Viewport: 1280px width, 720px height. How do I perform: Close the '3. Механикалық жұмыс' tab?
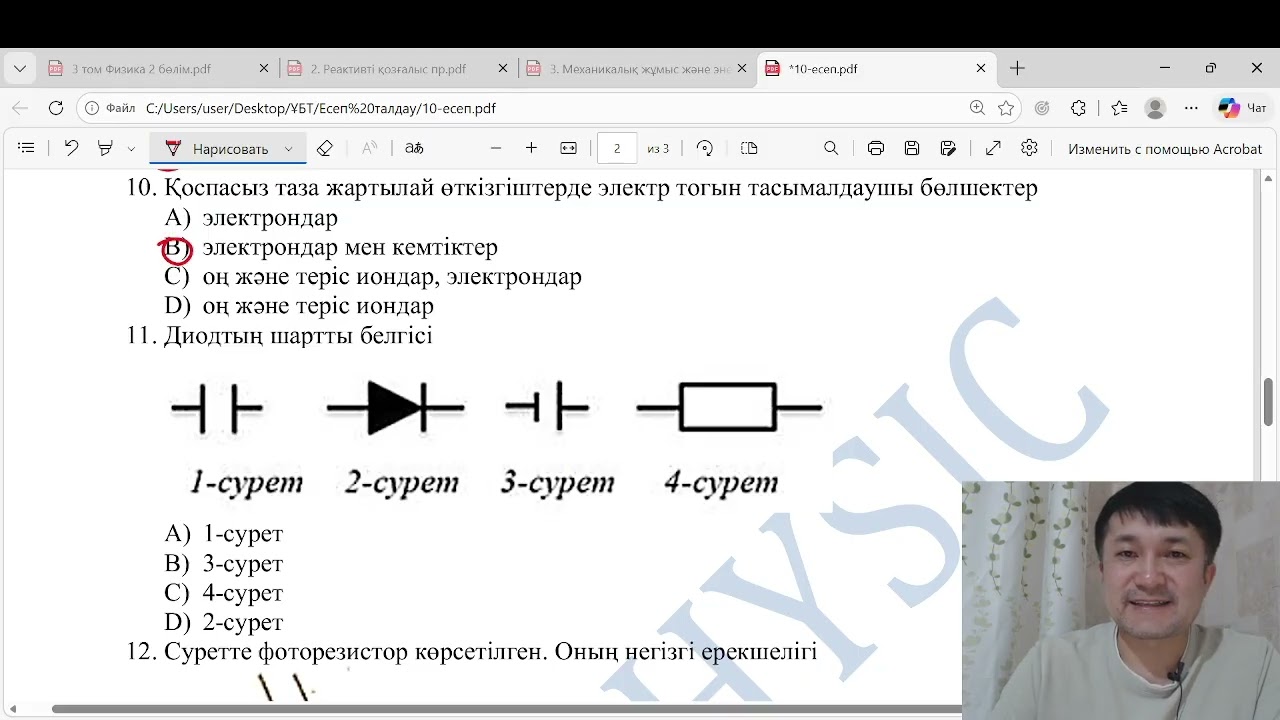[742, 69]
